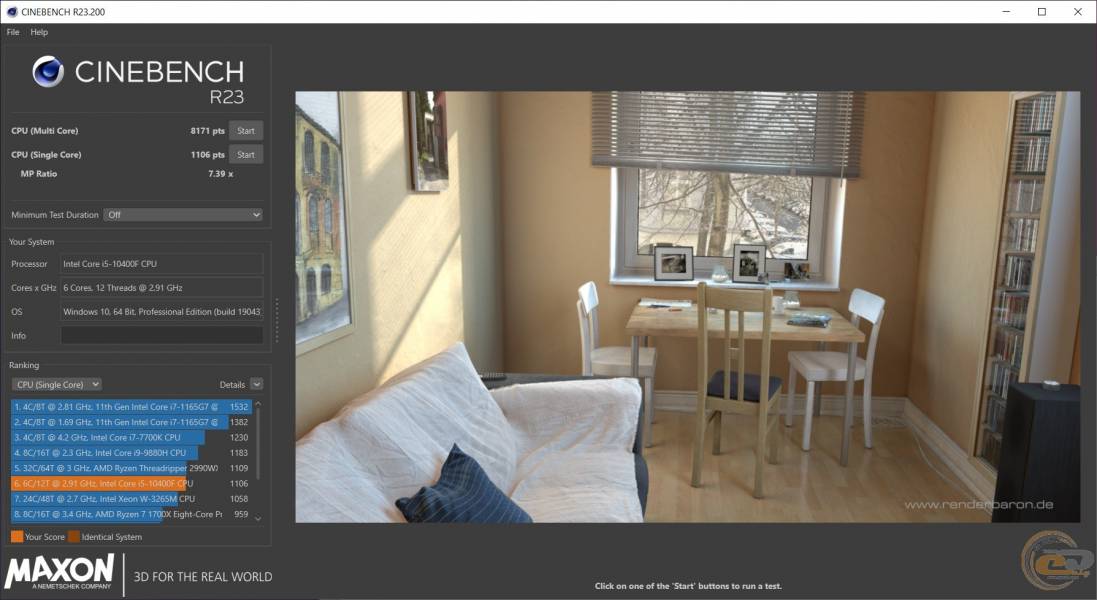The height and width of the screenshot is (600, 1097).
Task: Open the File menu
Action: [x=13, y=32]
